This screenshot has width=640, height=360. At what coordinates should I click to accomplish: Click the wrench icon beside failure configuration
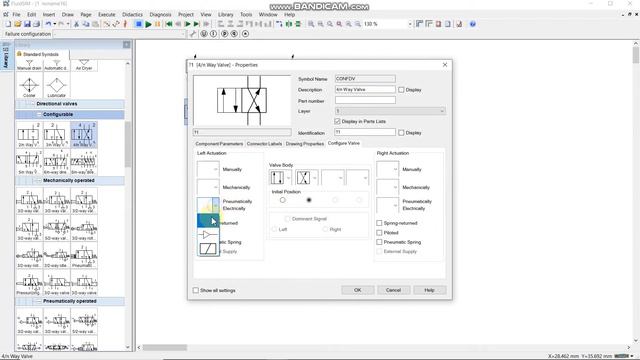[x=193, y=34]
